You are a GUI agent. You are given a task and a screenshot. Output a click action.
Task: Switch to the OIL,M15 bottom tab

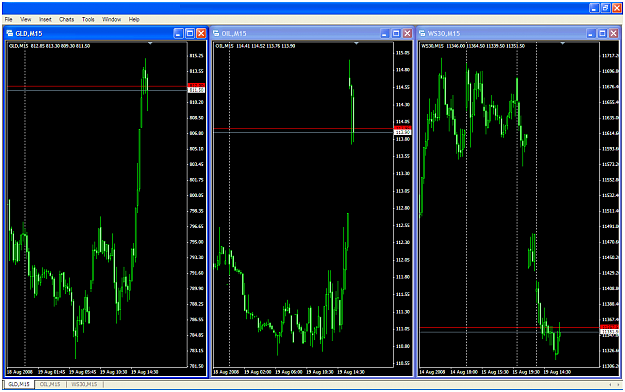click(50, 384)
